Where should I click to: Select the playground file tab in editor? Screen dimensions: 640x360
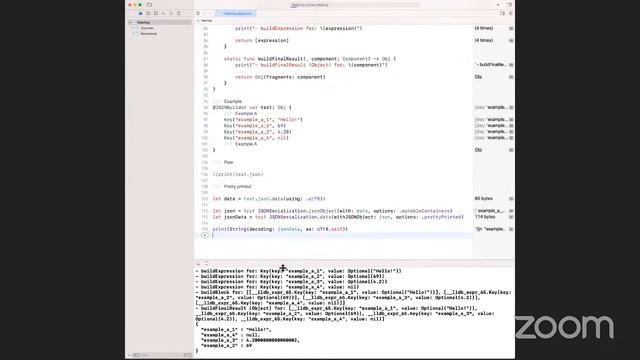(x=236, y=13)
